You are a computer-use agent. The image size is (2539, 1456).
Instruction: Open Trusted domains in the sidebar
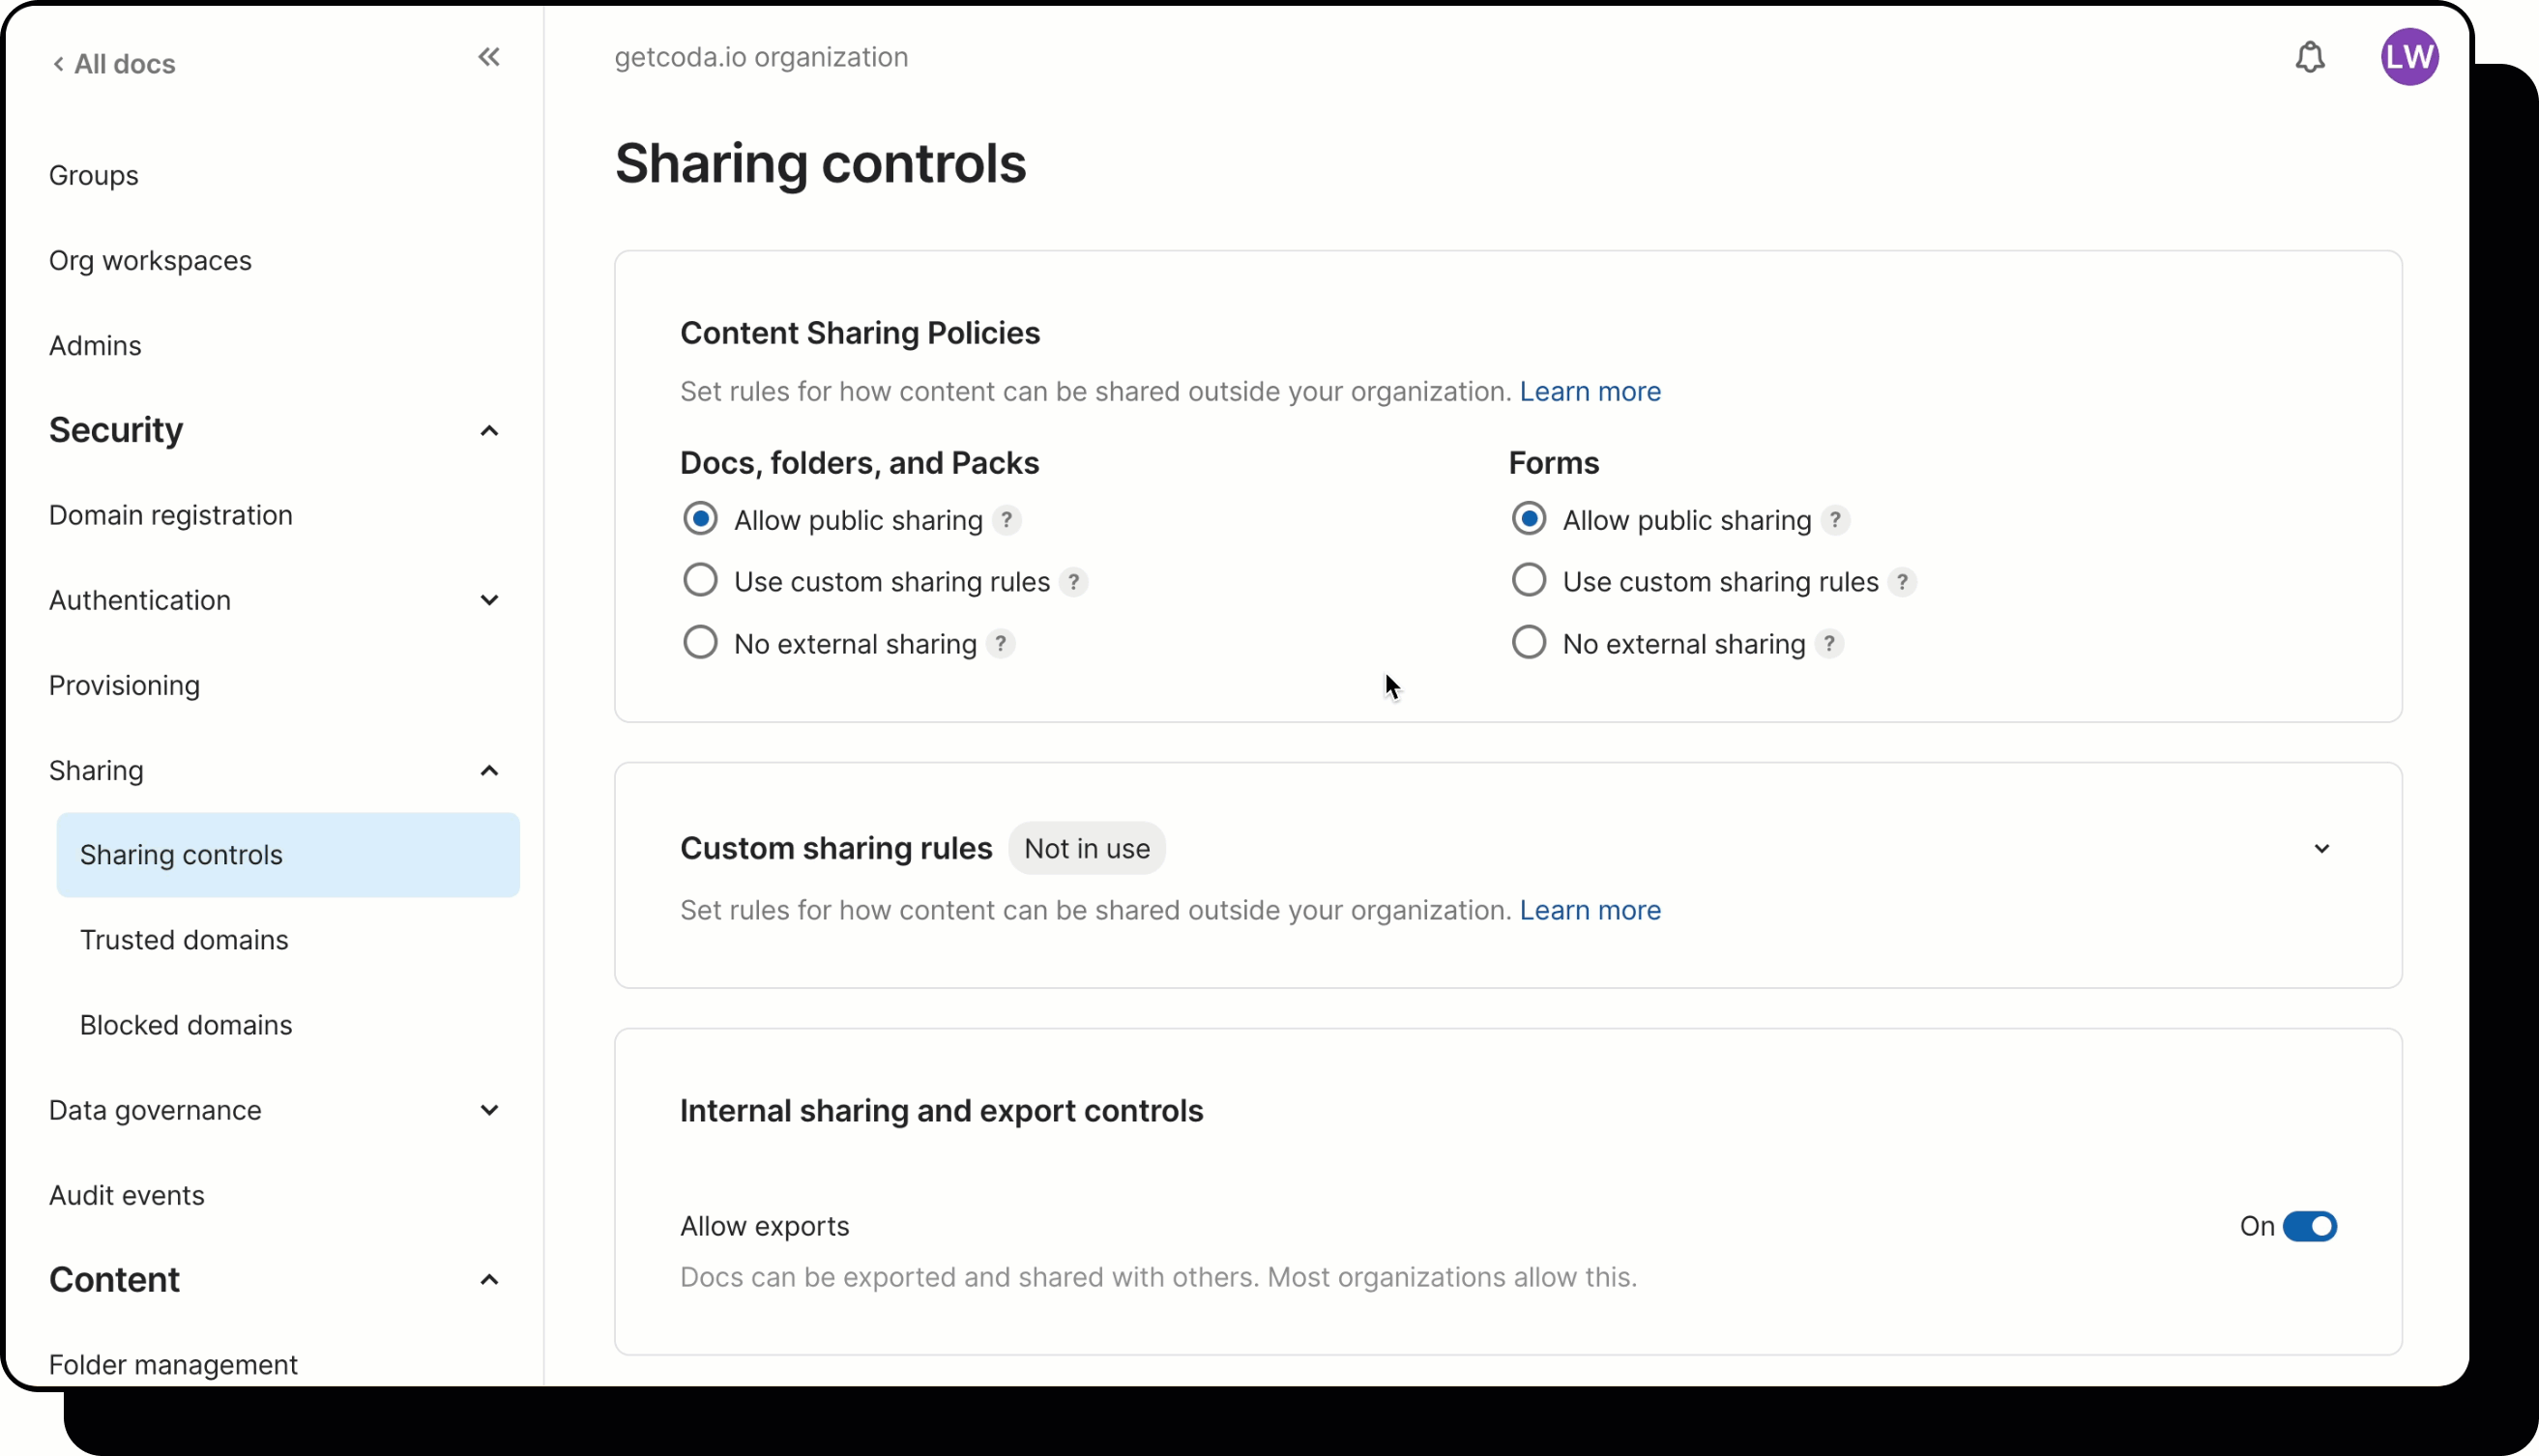tap(184, 940)
